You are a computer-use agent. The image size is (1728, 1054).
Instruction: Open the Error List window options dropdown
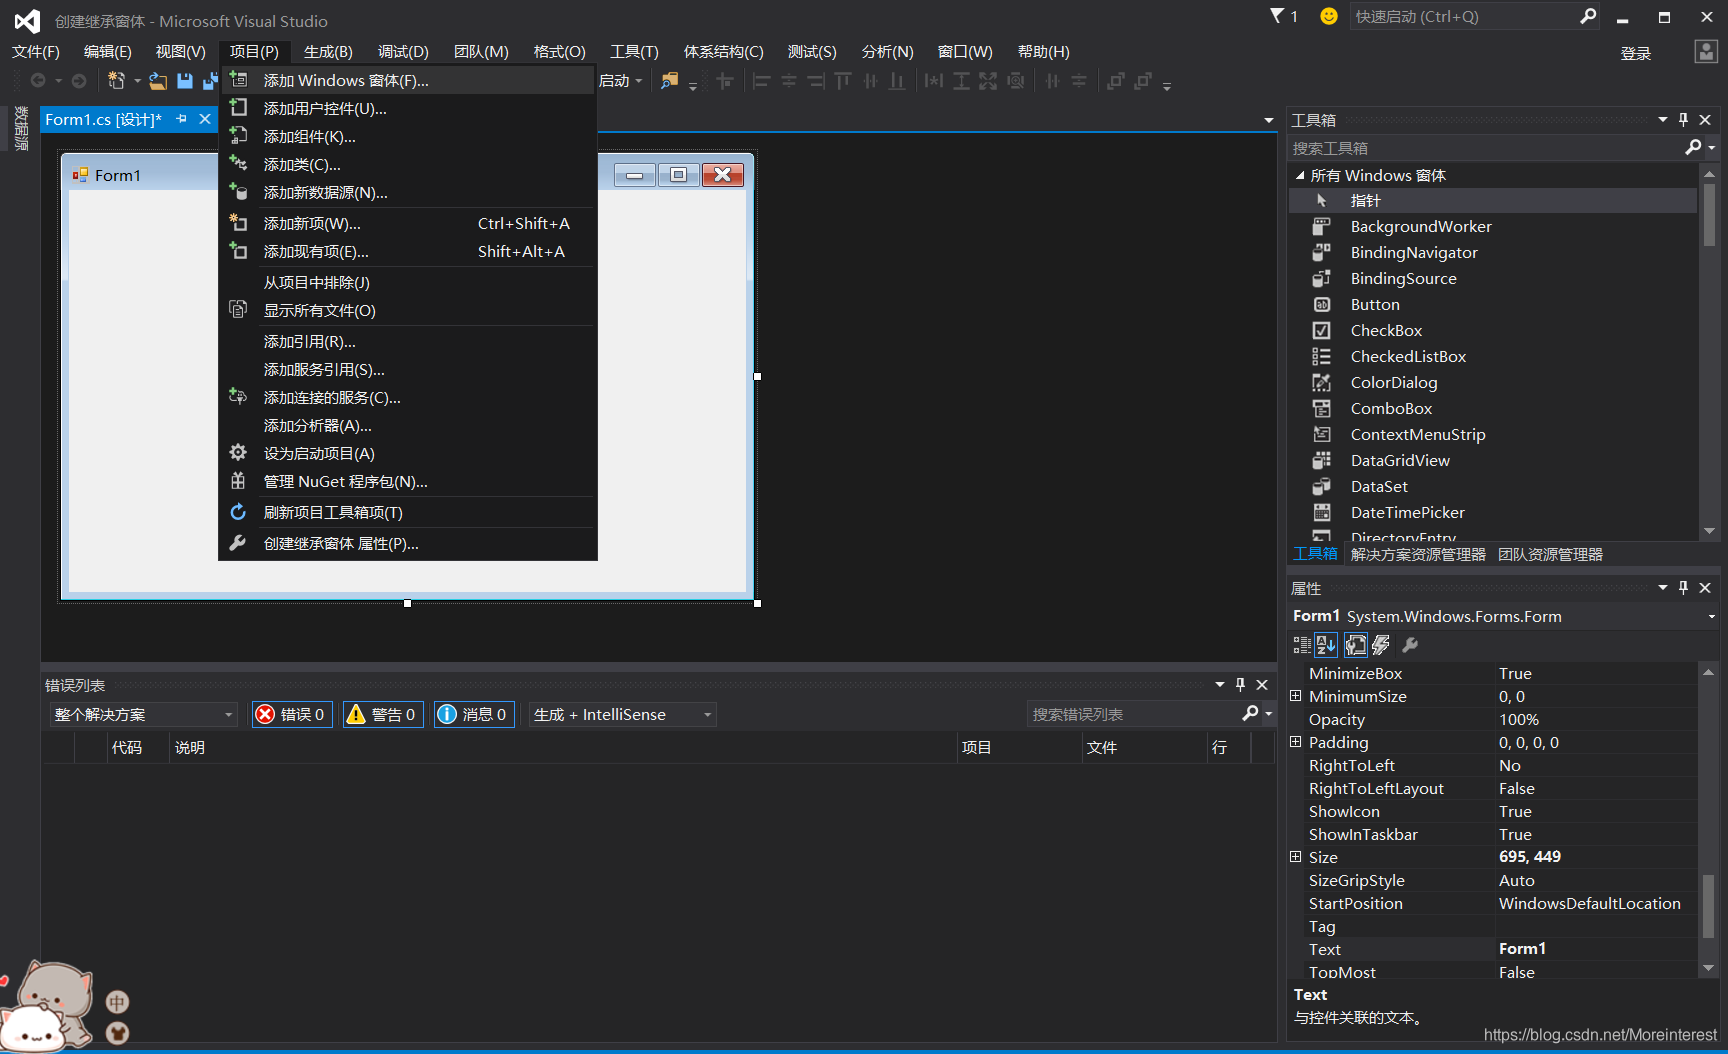tap(1220, 684)
